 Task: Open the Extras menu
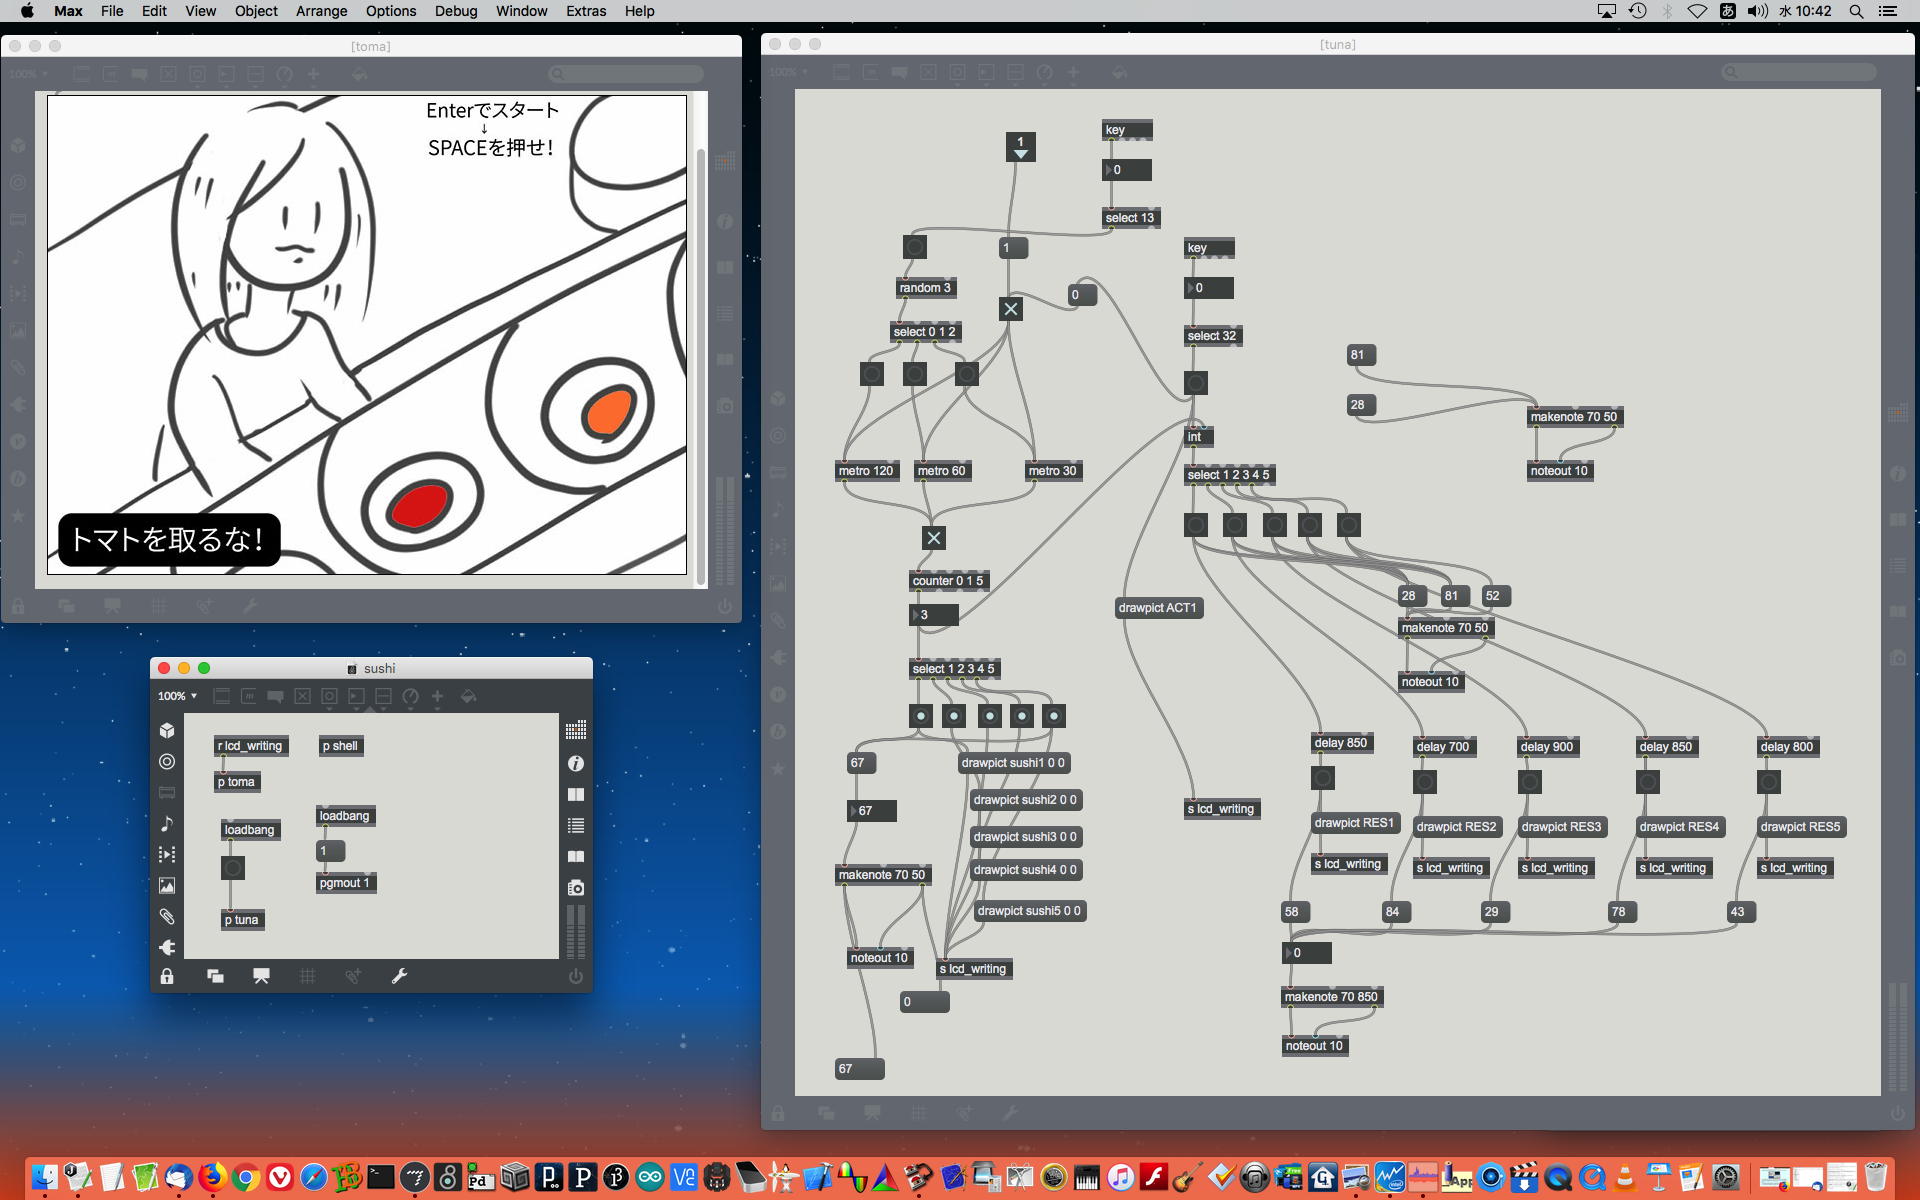coord(585,11)
